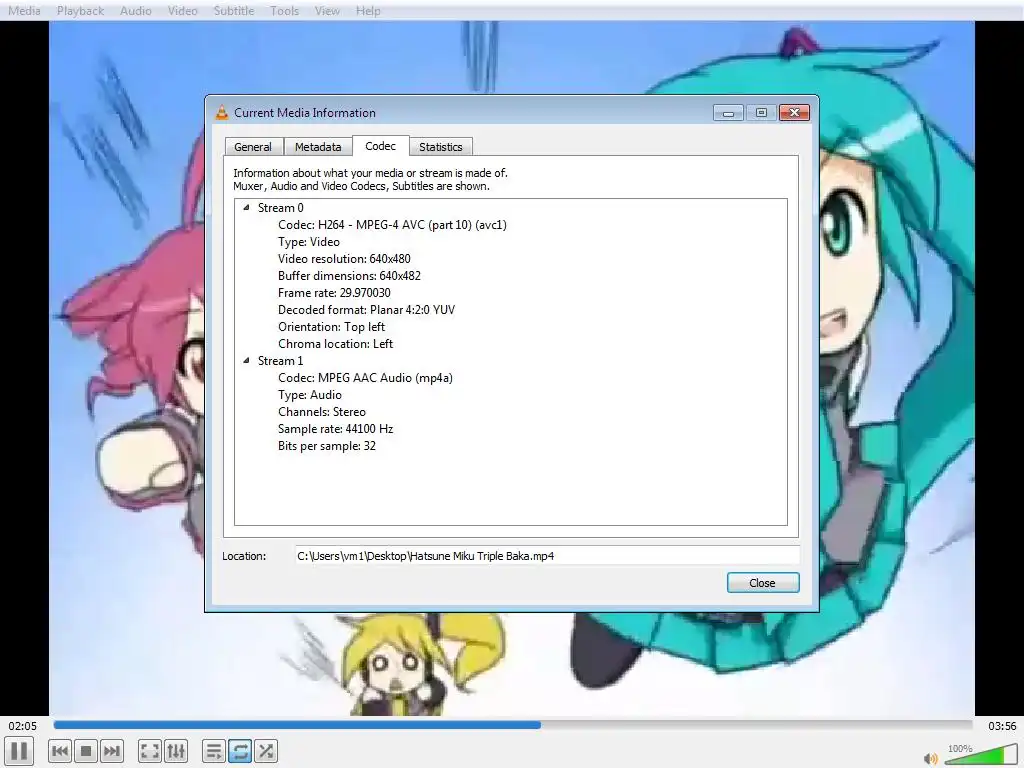Open the Playback menu
The height and width of the screenshot is (768, 1024).
tap(80, 10)
